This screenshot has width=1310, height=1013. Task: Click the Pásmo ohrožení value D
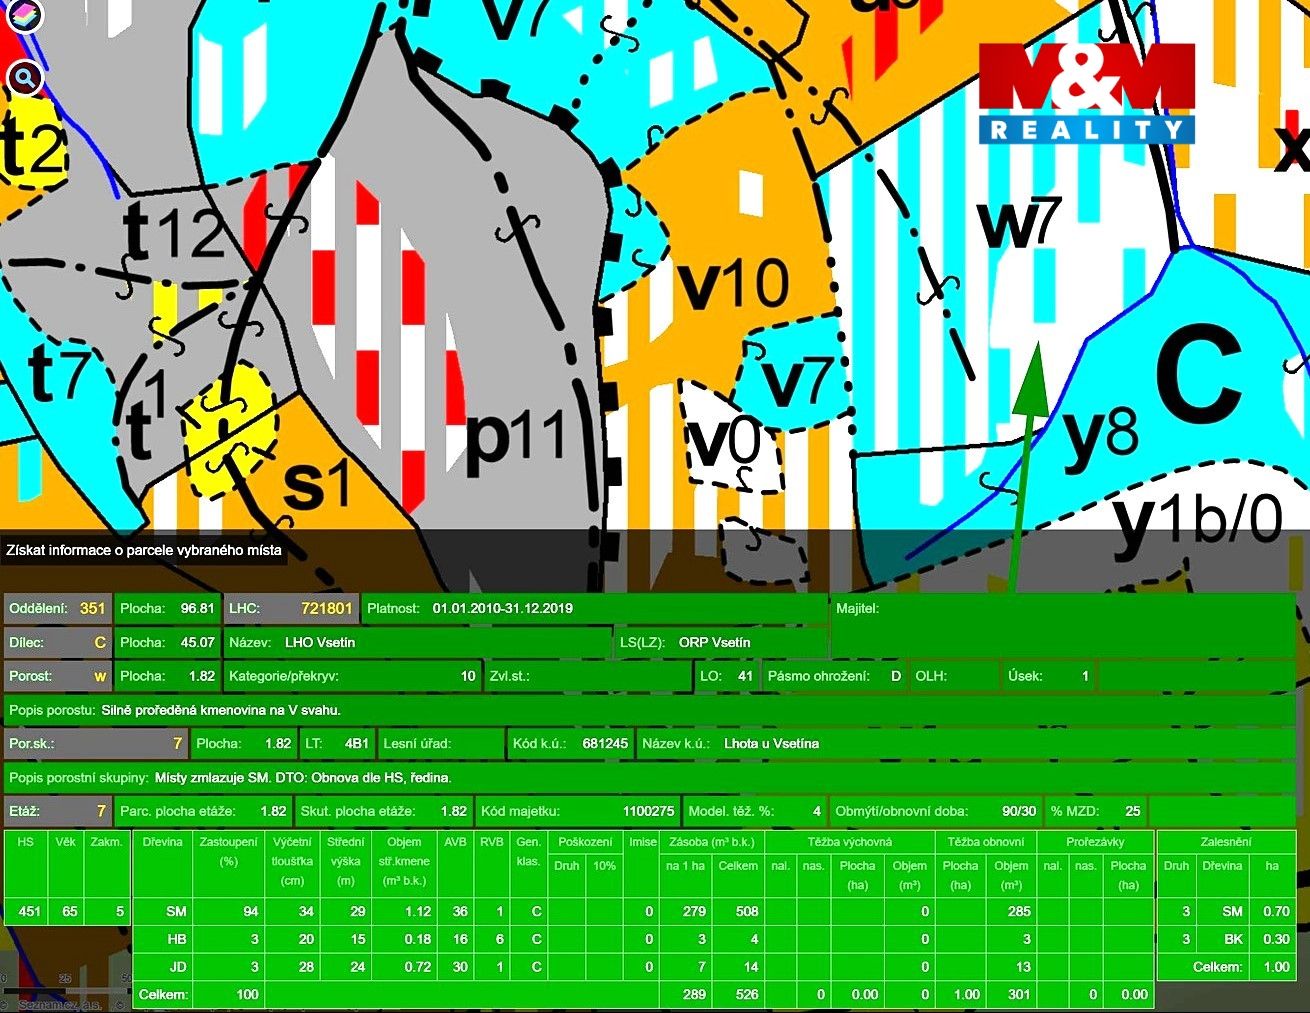tap(896, 676)
